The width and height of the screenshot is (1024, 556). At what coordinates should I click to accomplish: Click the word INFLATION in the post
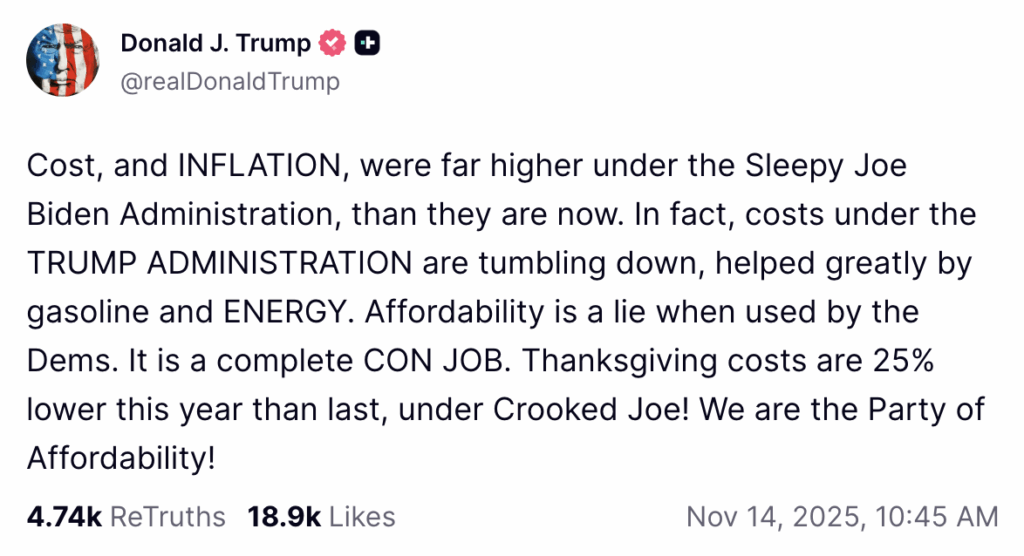pyautogui.click(x=257, y=165)
